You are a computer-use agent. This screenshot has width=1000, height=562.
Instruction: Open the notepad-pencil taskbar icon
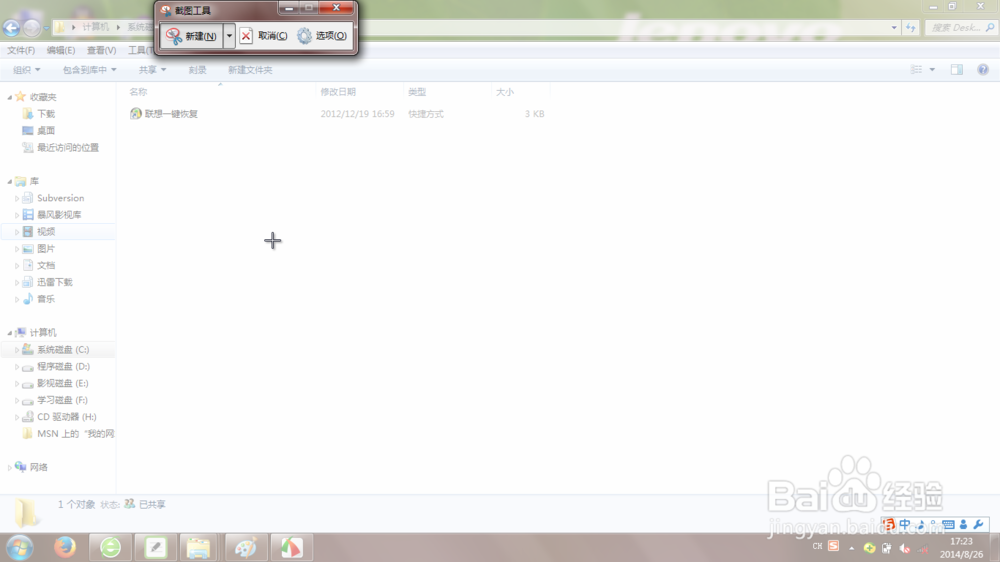tap(156, 547)
